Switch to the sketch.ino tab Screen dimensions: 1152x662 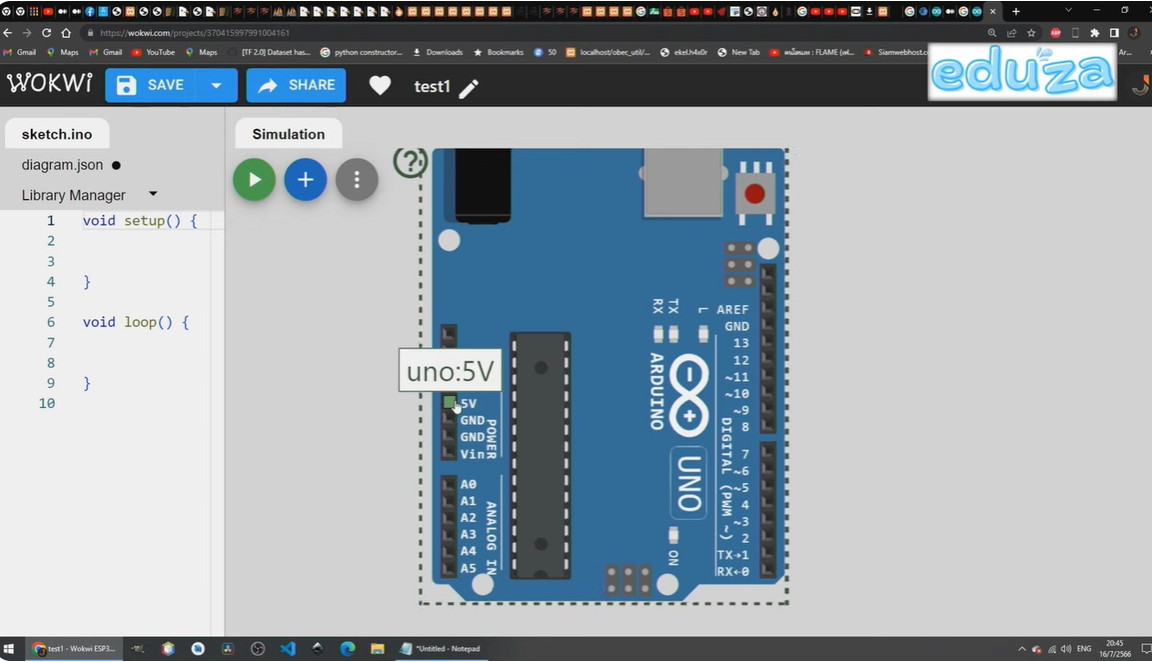tap(57, 134)
